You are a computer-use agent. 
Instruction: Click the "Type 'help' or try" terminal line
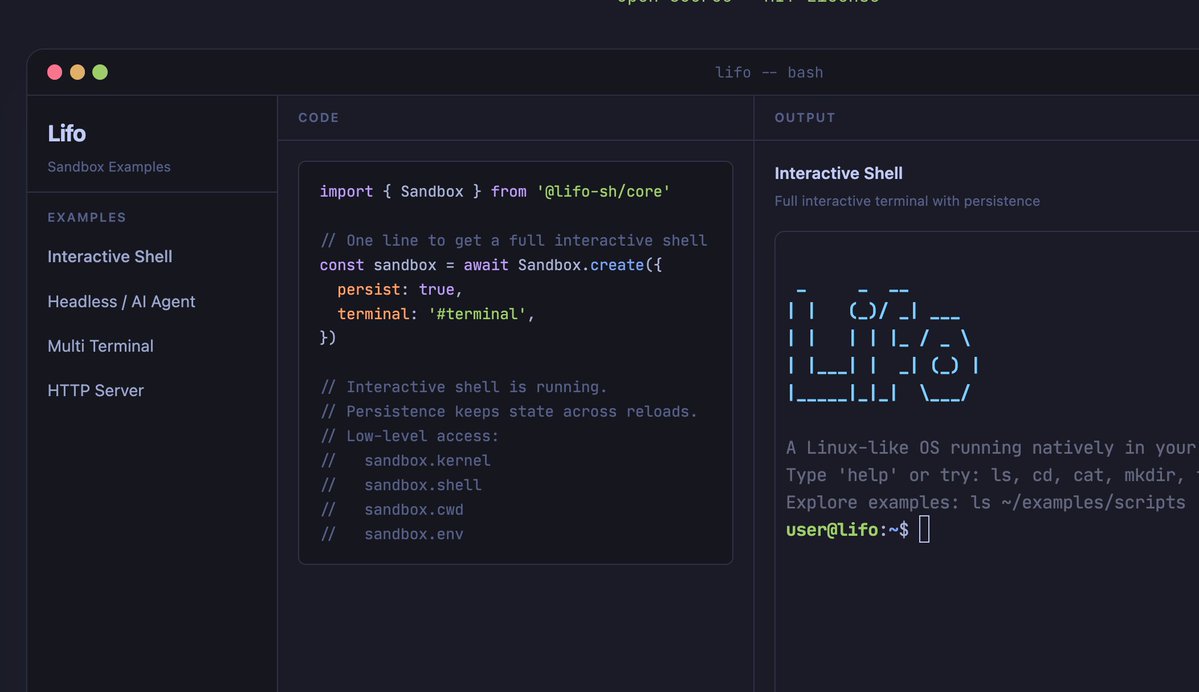click(x=992, y=476)
